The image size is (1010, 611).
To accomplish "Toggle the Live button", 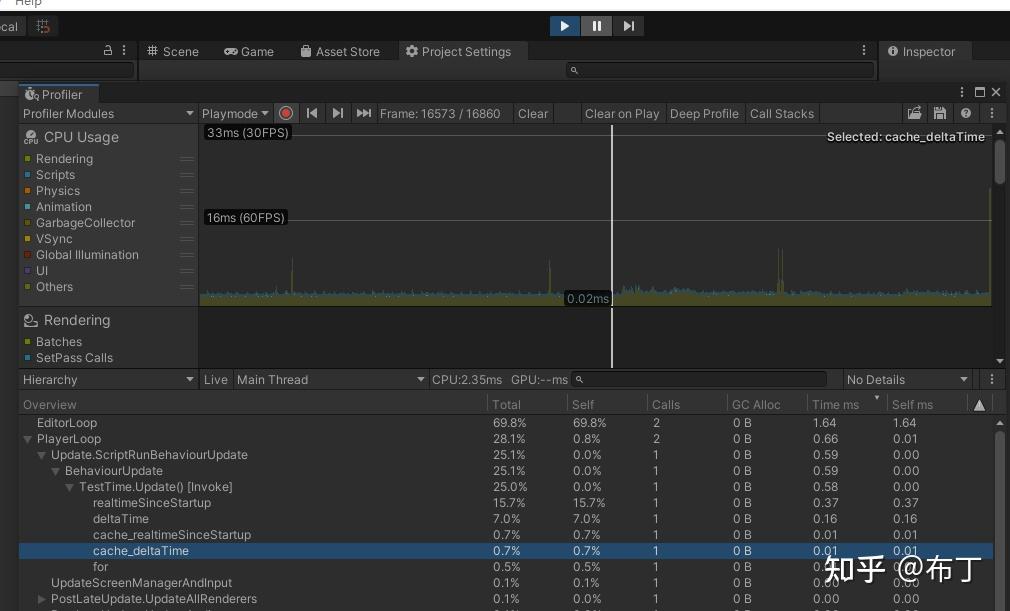I will [216, 379].
